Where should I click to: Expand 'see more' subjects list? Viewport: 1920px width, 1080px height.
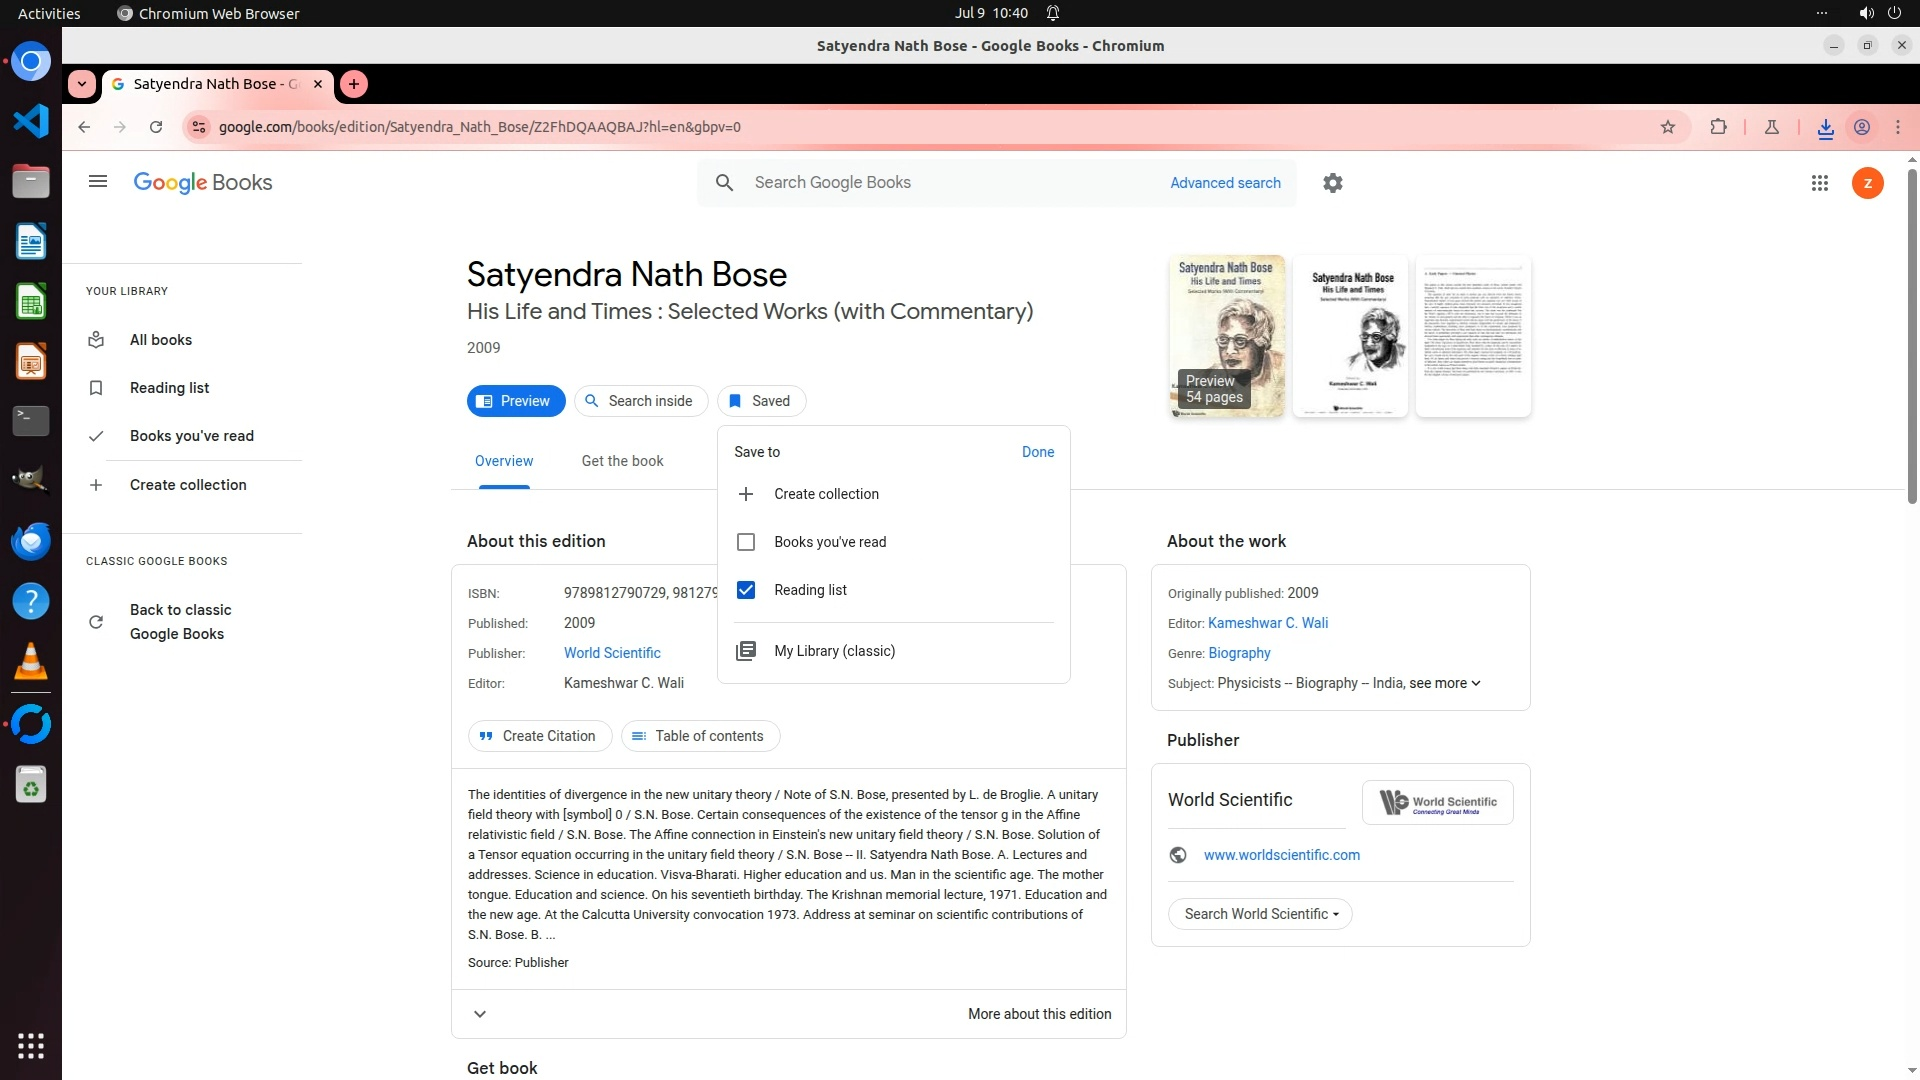click(x=1444, y=683)
